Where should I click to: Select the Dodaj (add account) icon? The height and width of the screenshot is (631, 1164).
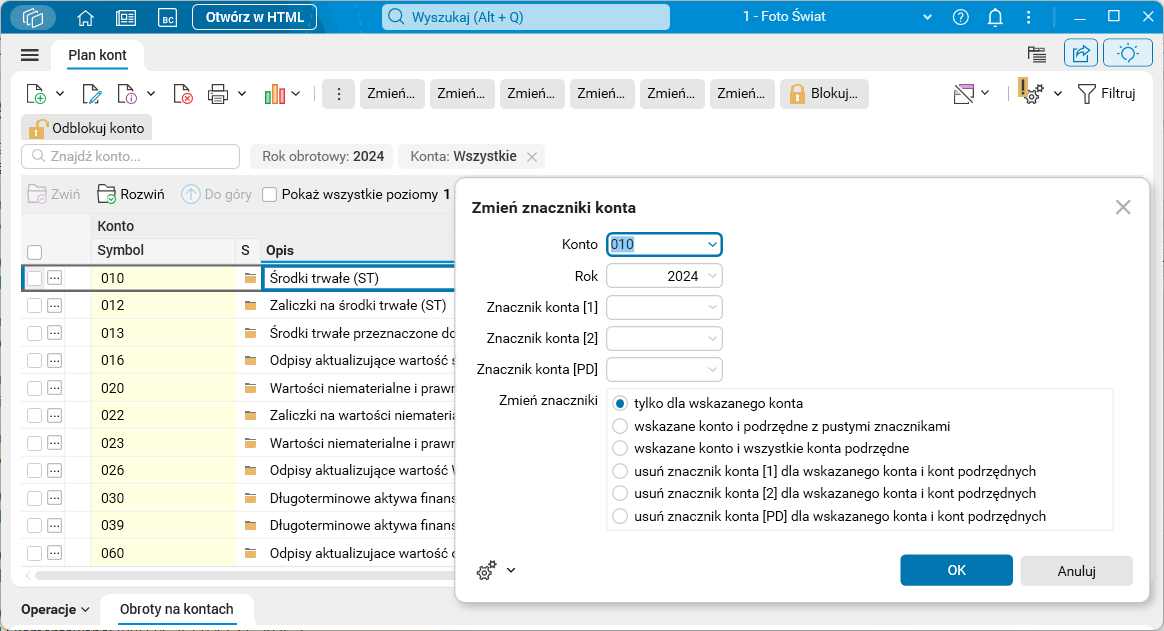click(x=38, y=93)
